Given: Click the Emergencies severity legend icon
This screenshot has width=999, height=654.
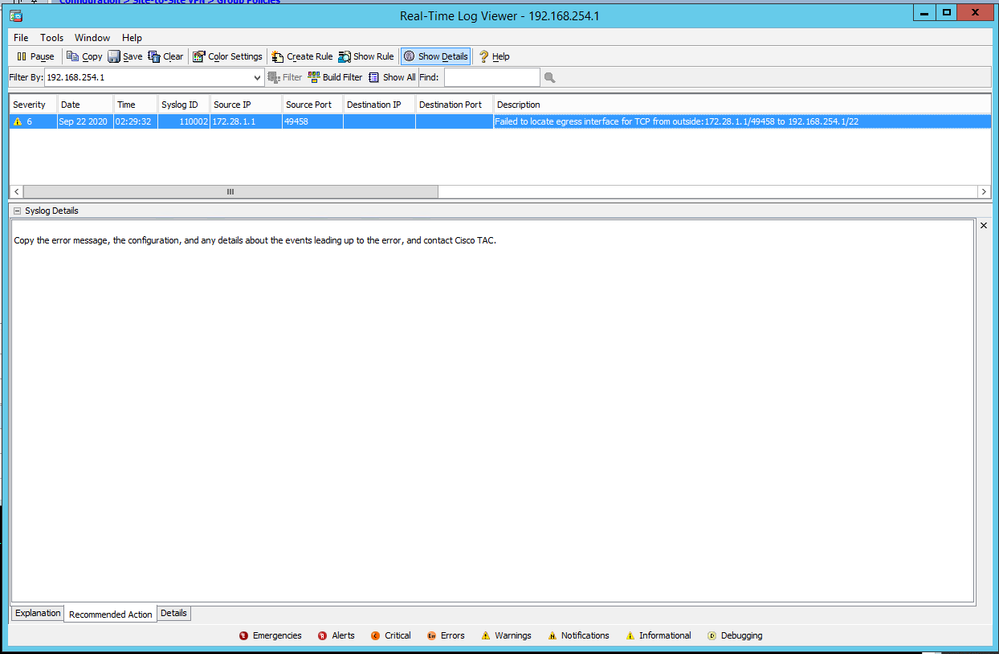Looking at the screenshot, I should (243, 636).
